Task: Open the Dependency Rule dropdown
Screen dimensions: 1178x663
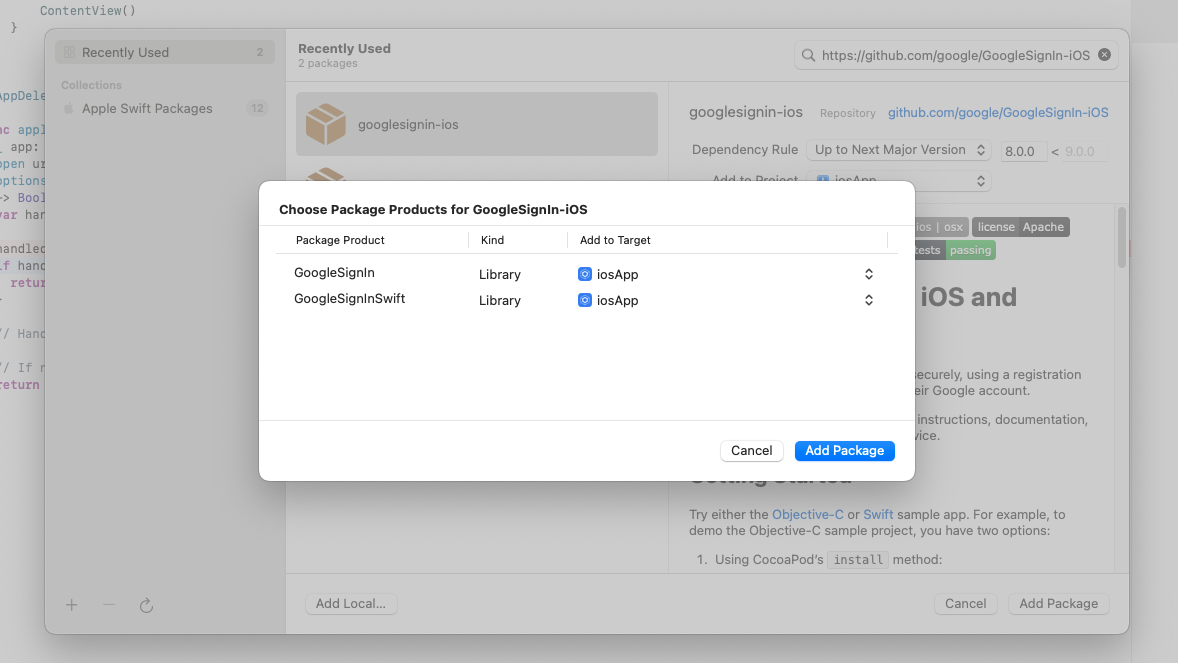Action: click(x=899, y=150)
